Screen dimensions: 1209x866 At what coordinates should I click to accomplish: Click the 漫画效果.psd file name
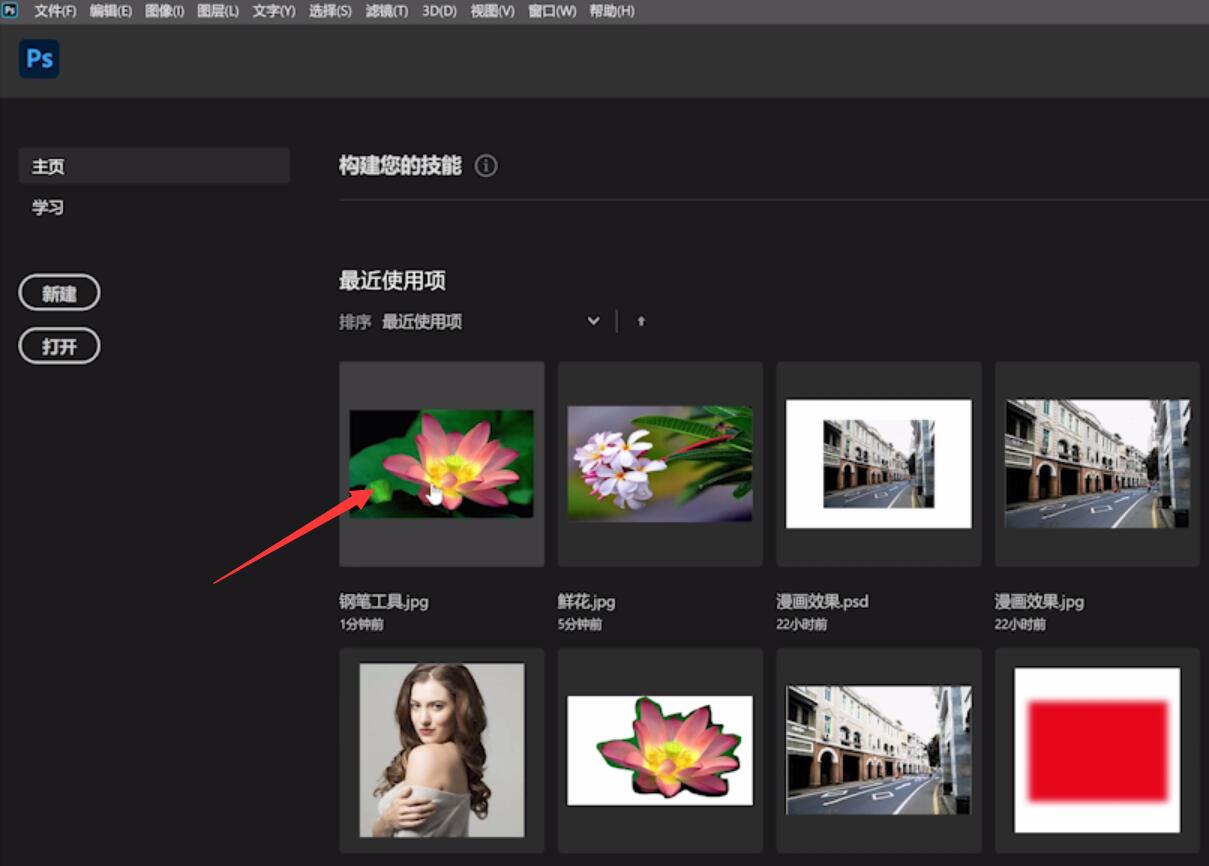point(823,601)
